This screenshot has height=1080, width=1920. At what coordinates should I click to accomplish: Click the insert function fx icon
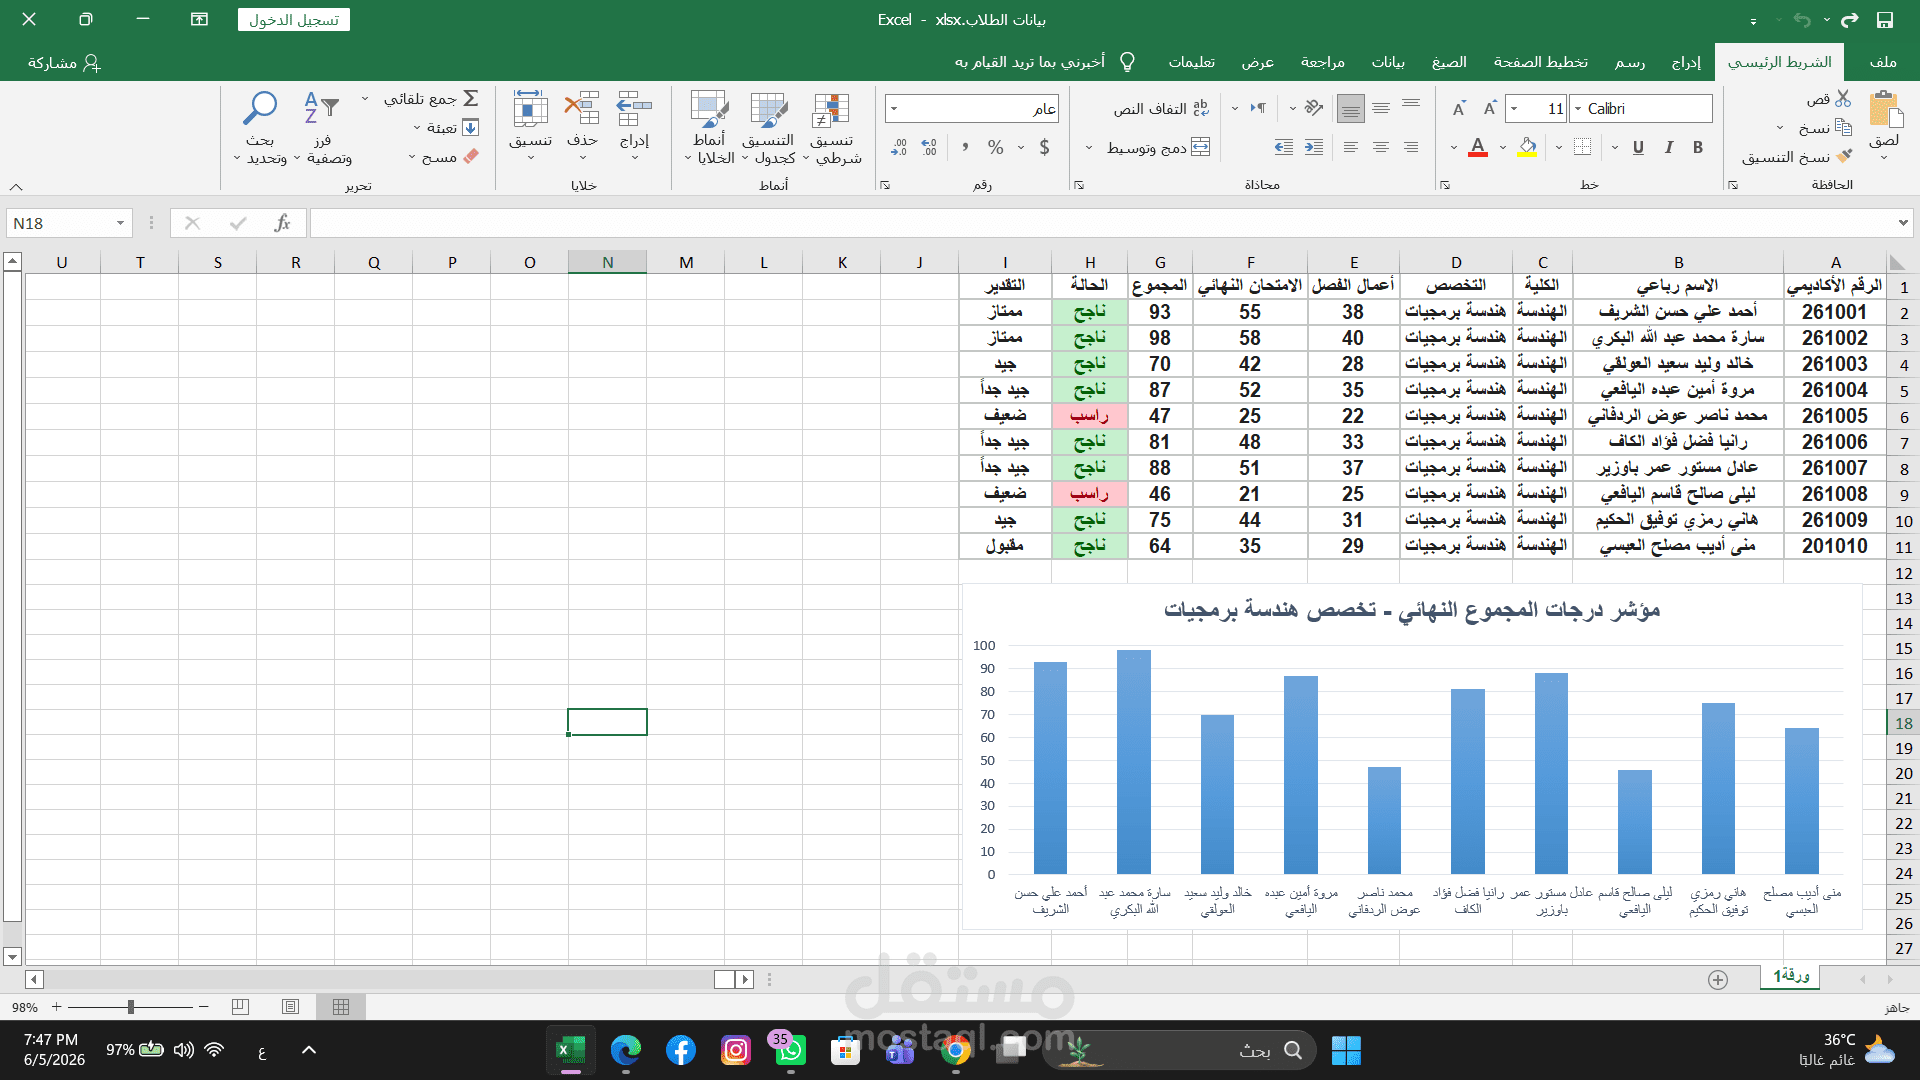pyautogui.click(x=283, y=223)
